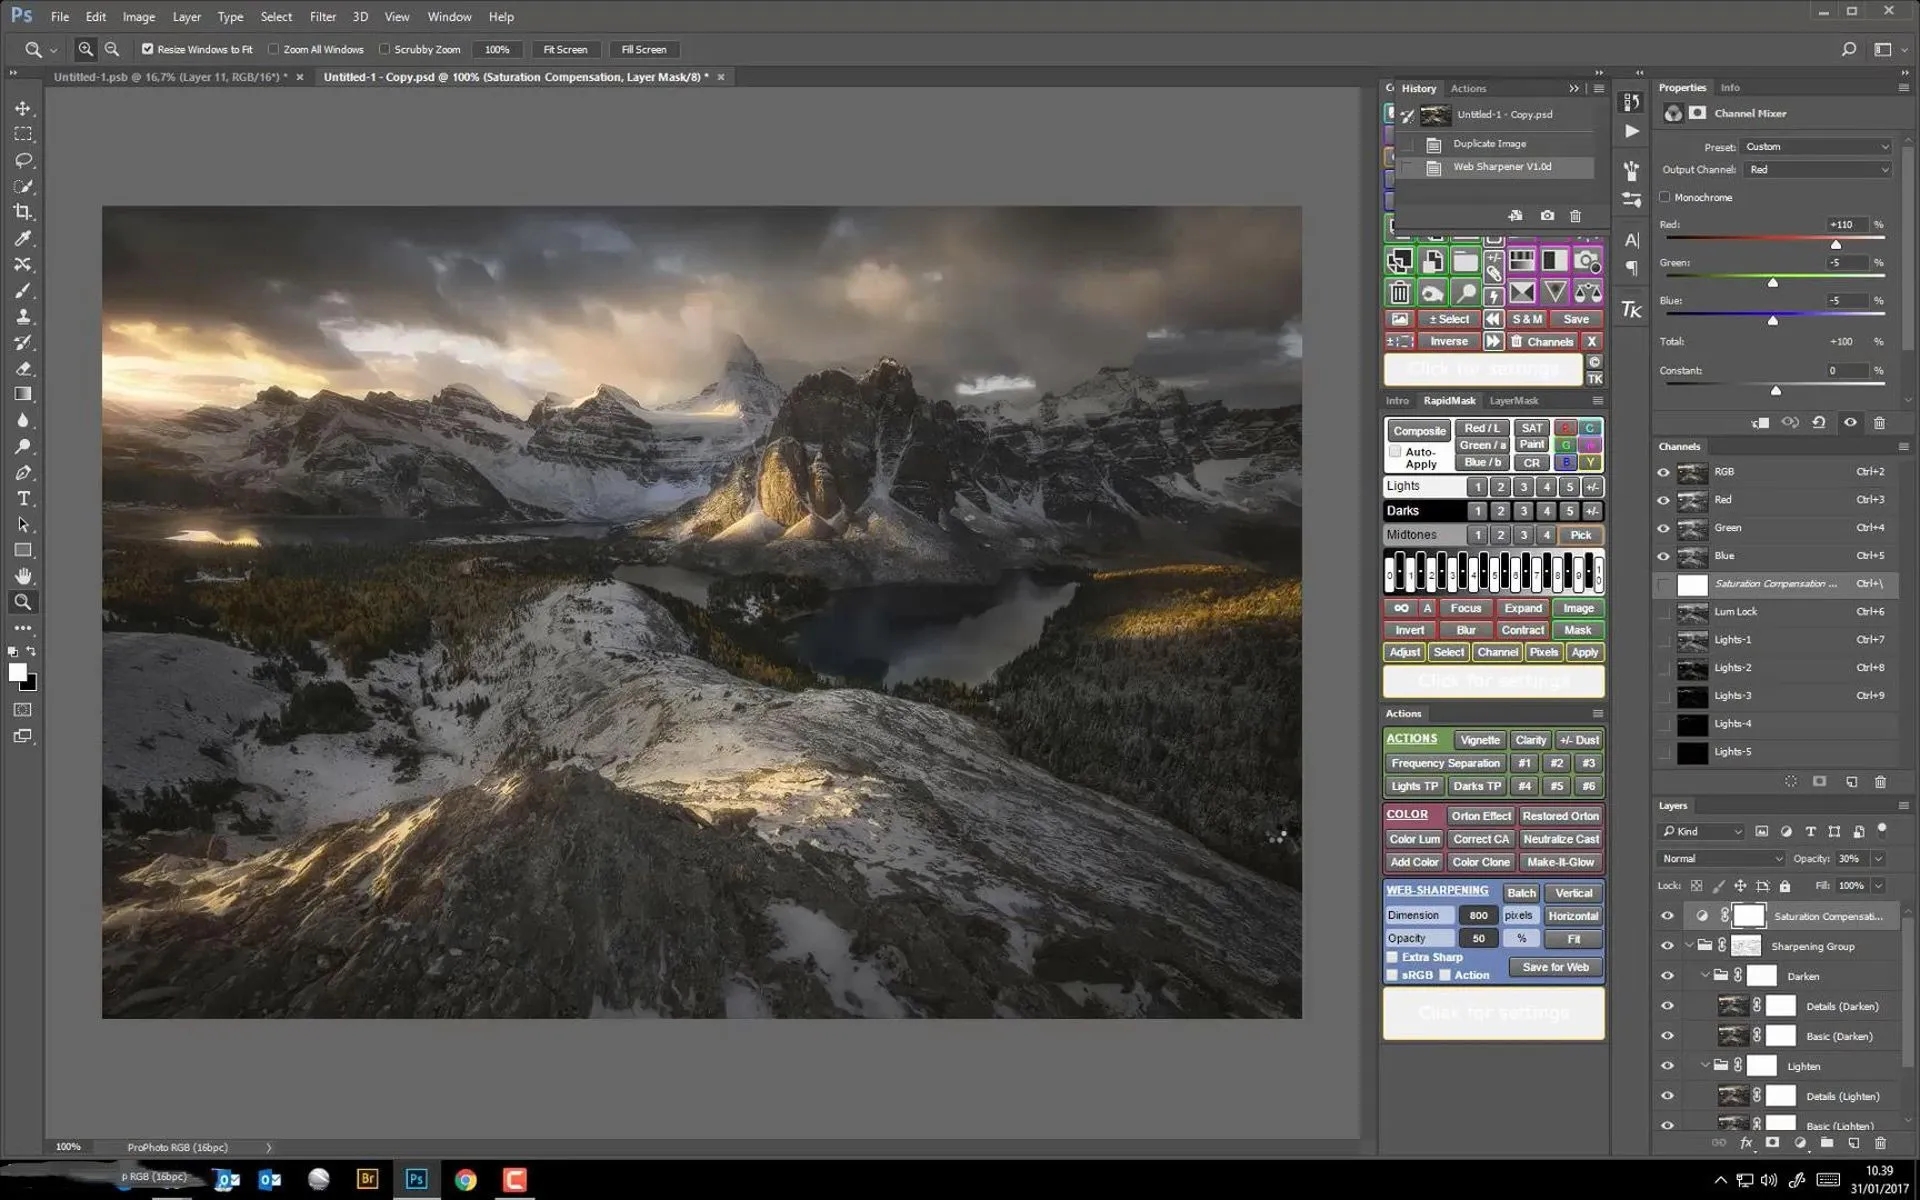Select the Move tool in toolbar
This screenshot has height=1200, width=1920.
(22, 108)
